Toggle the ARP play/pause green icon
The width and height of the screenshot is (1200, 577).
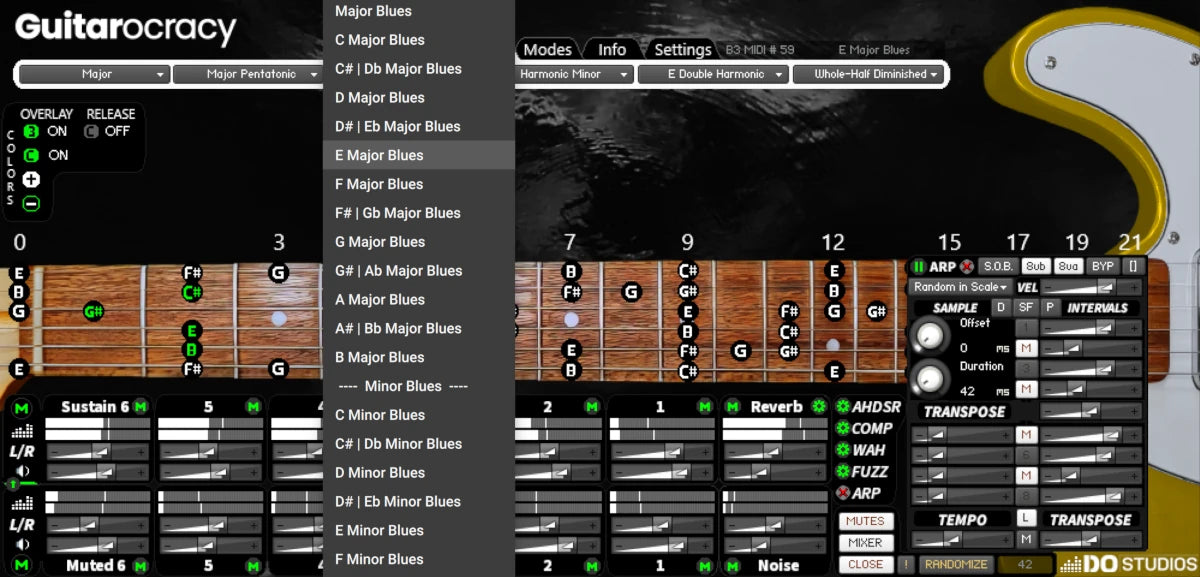click(x=918, y=267)
